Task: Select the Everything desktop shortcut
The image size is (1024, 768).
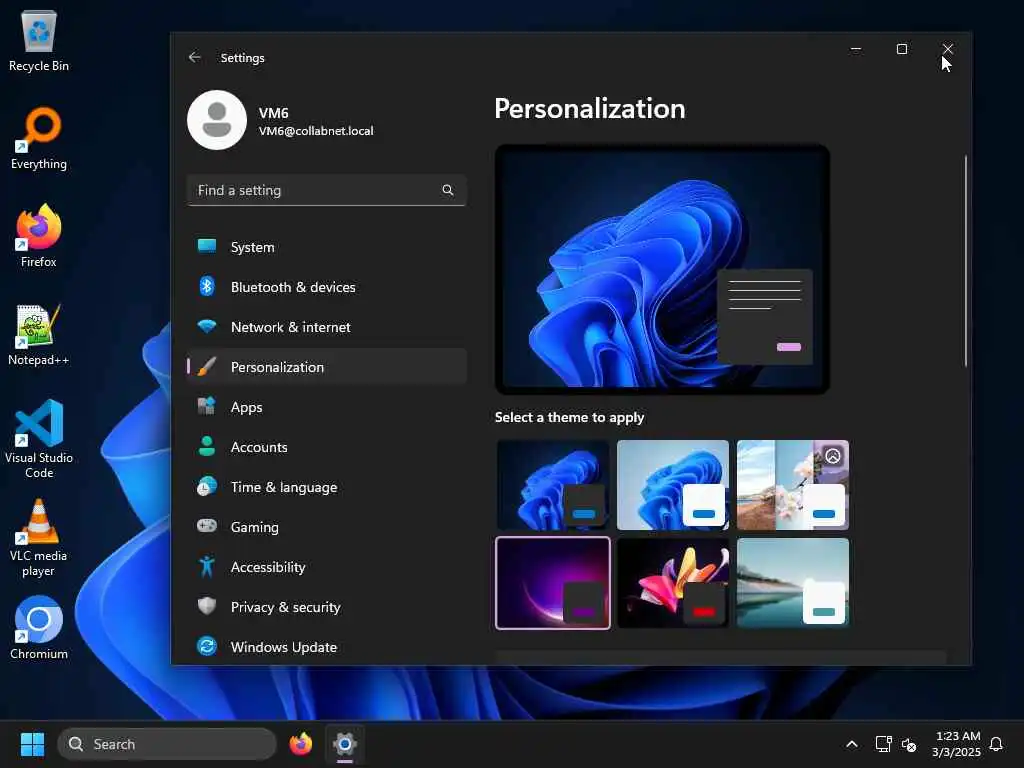Action: [x=39, y=138]
